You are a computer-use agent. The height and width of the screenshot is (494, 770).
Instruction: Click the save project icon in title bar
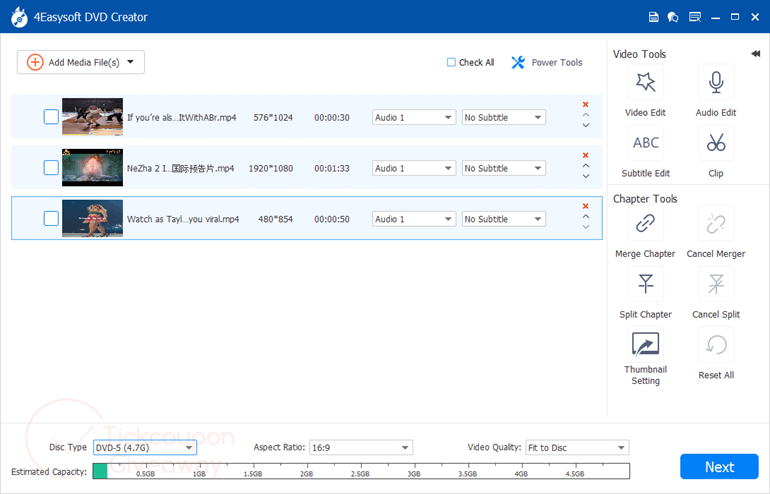coord(654,17)
